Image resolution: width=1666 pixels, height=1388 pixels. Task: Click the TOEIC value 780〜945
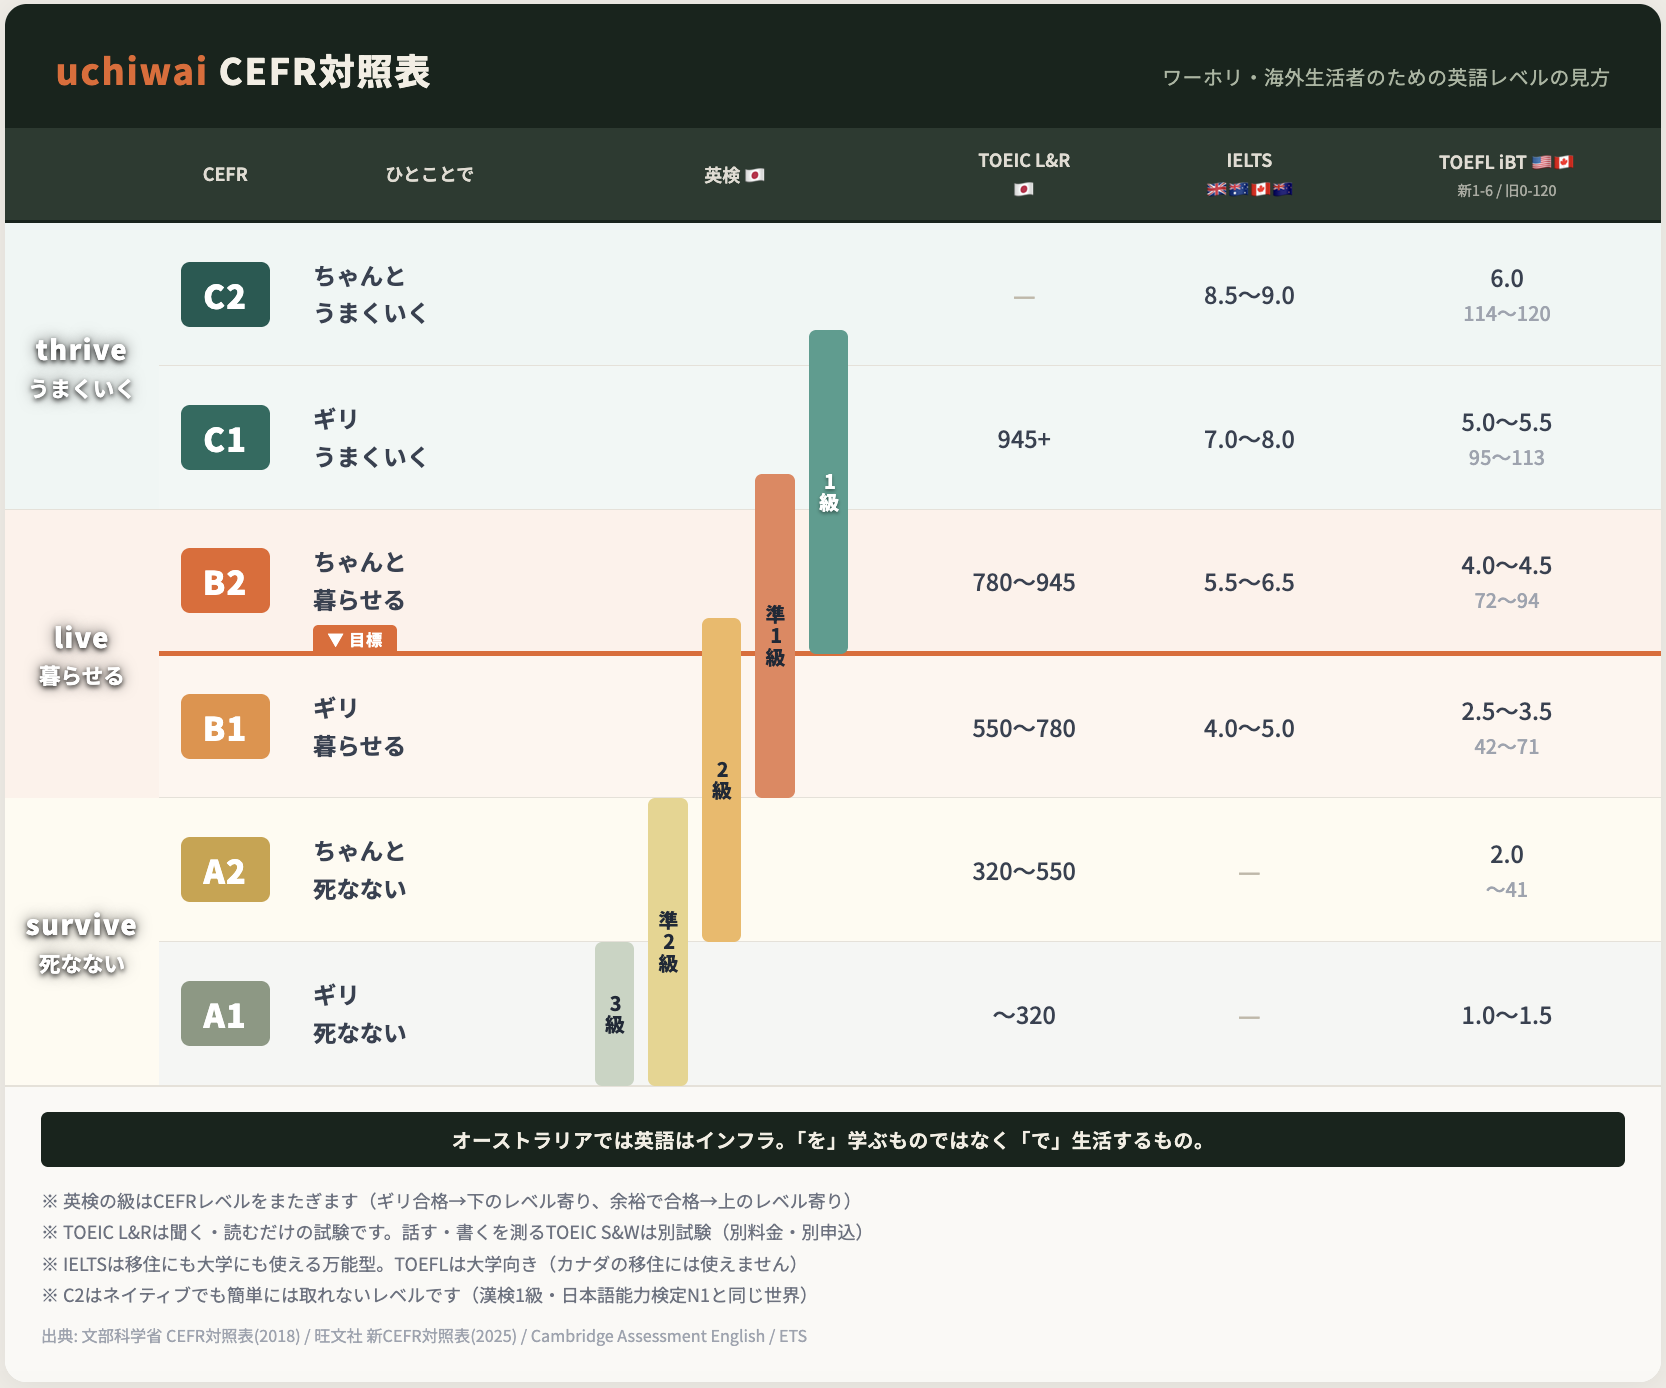(1024, 583)
